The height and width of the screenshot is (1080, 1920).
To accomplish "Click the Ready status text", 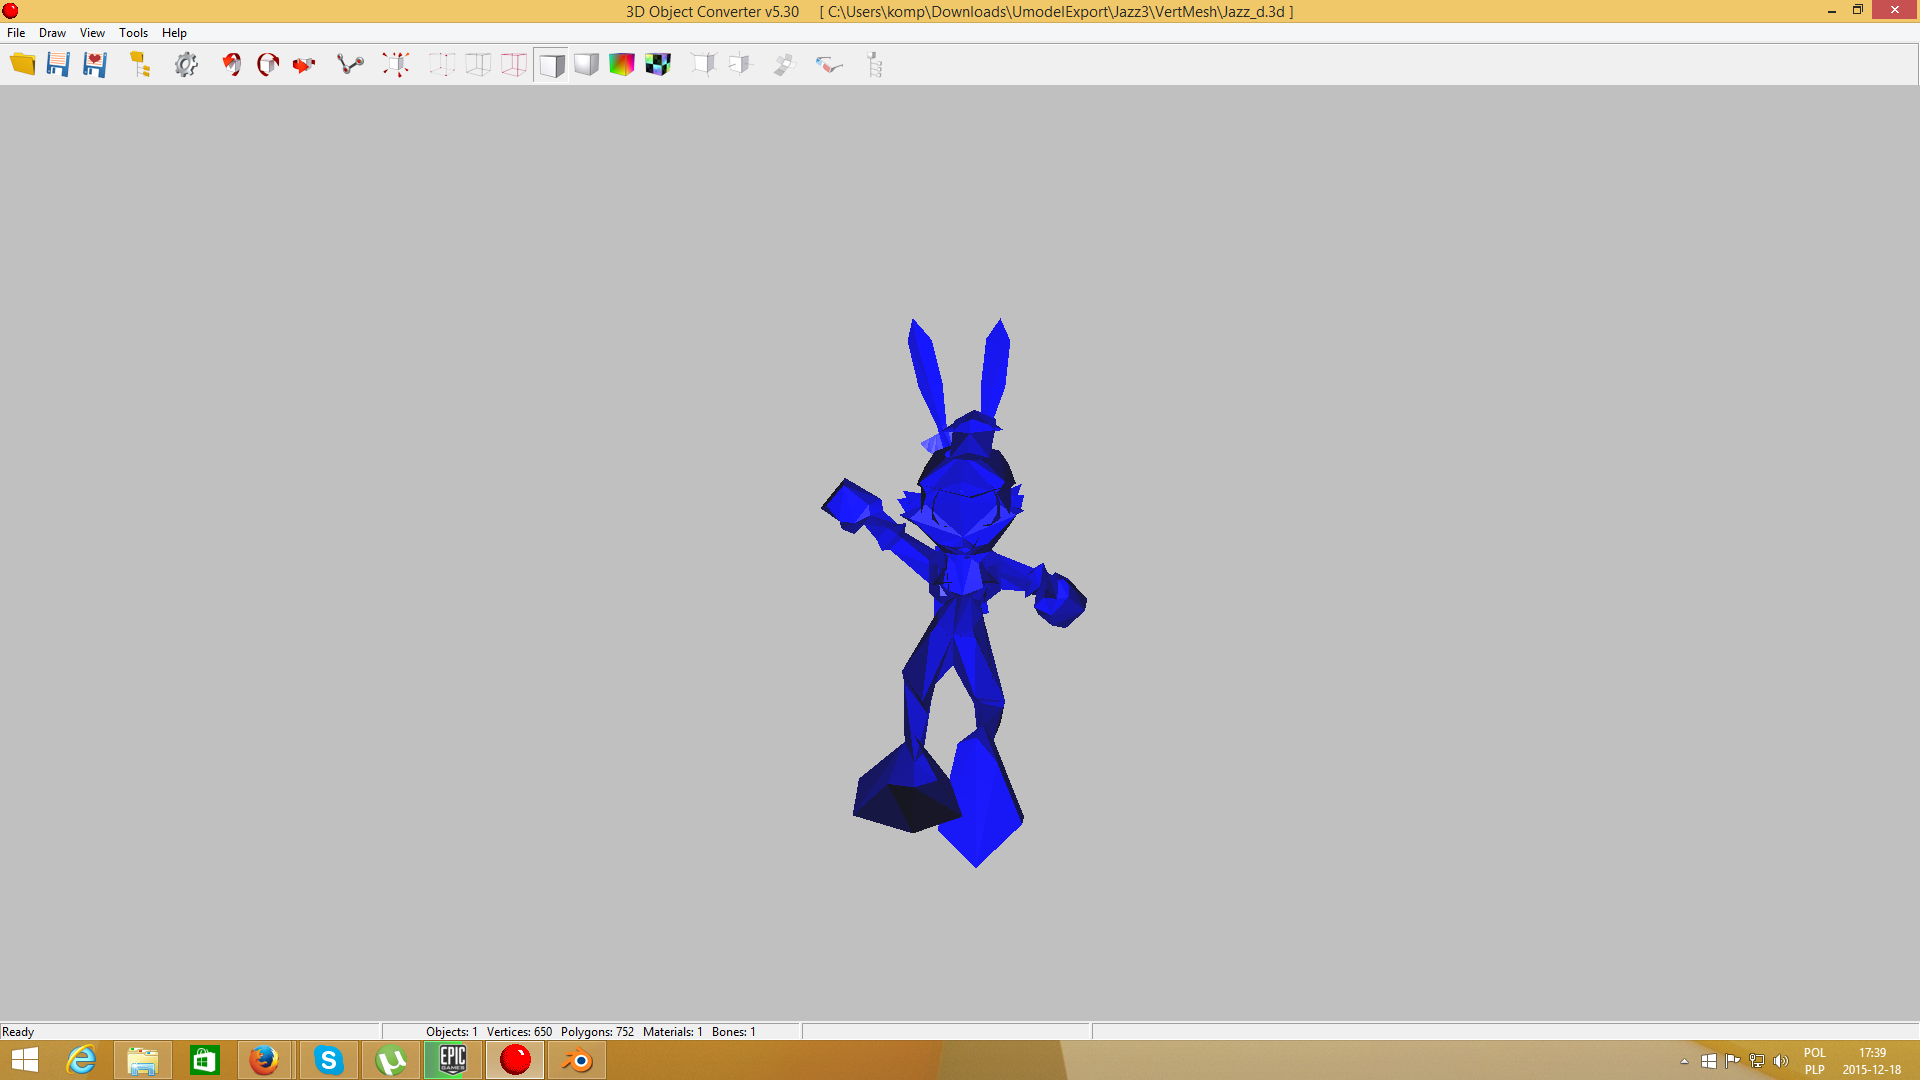I will pyautogui.click(x=18, y=1032).
